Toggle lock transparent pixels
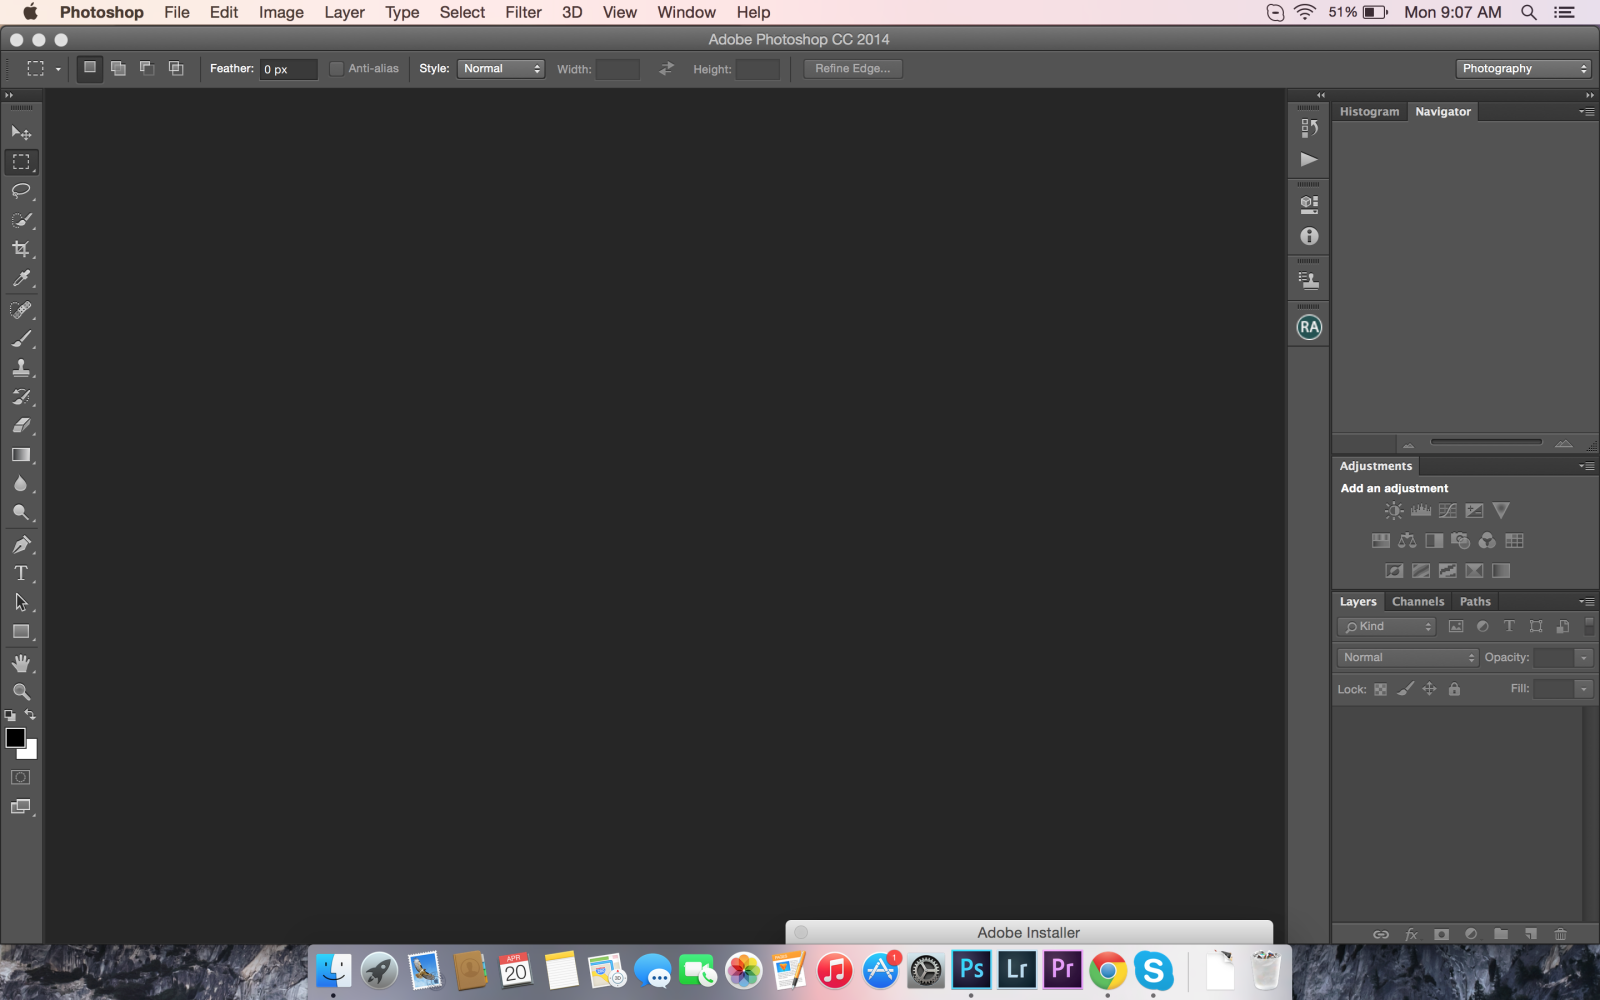This screenshot has width=1600, height=1000. pyautogui.click(x=1380, y=689)
